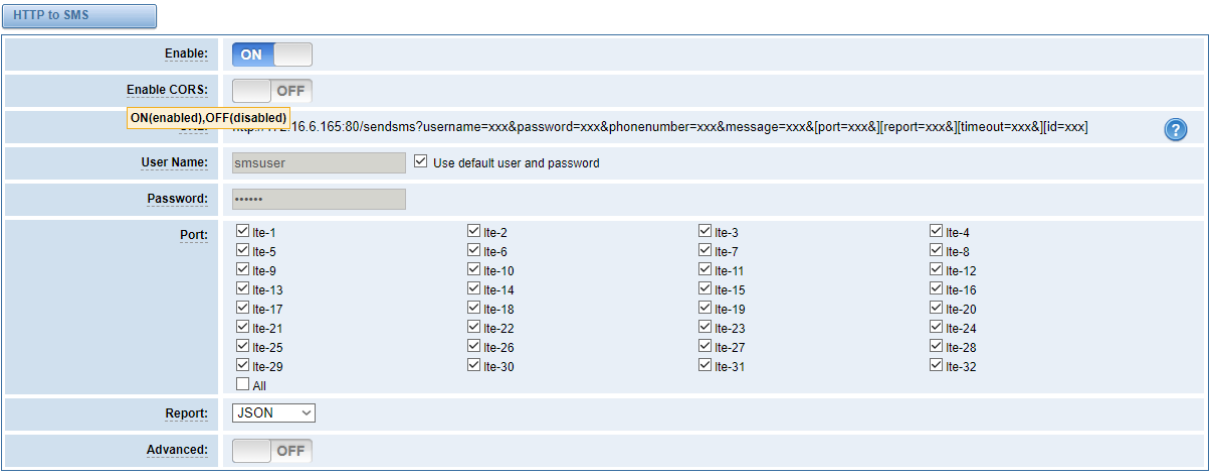
Task: Uncheck port lte-32
Action: [937, 364]
